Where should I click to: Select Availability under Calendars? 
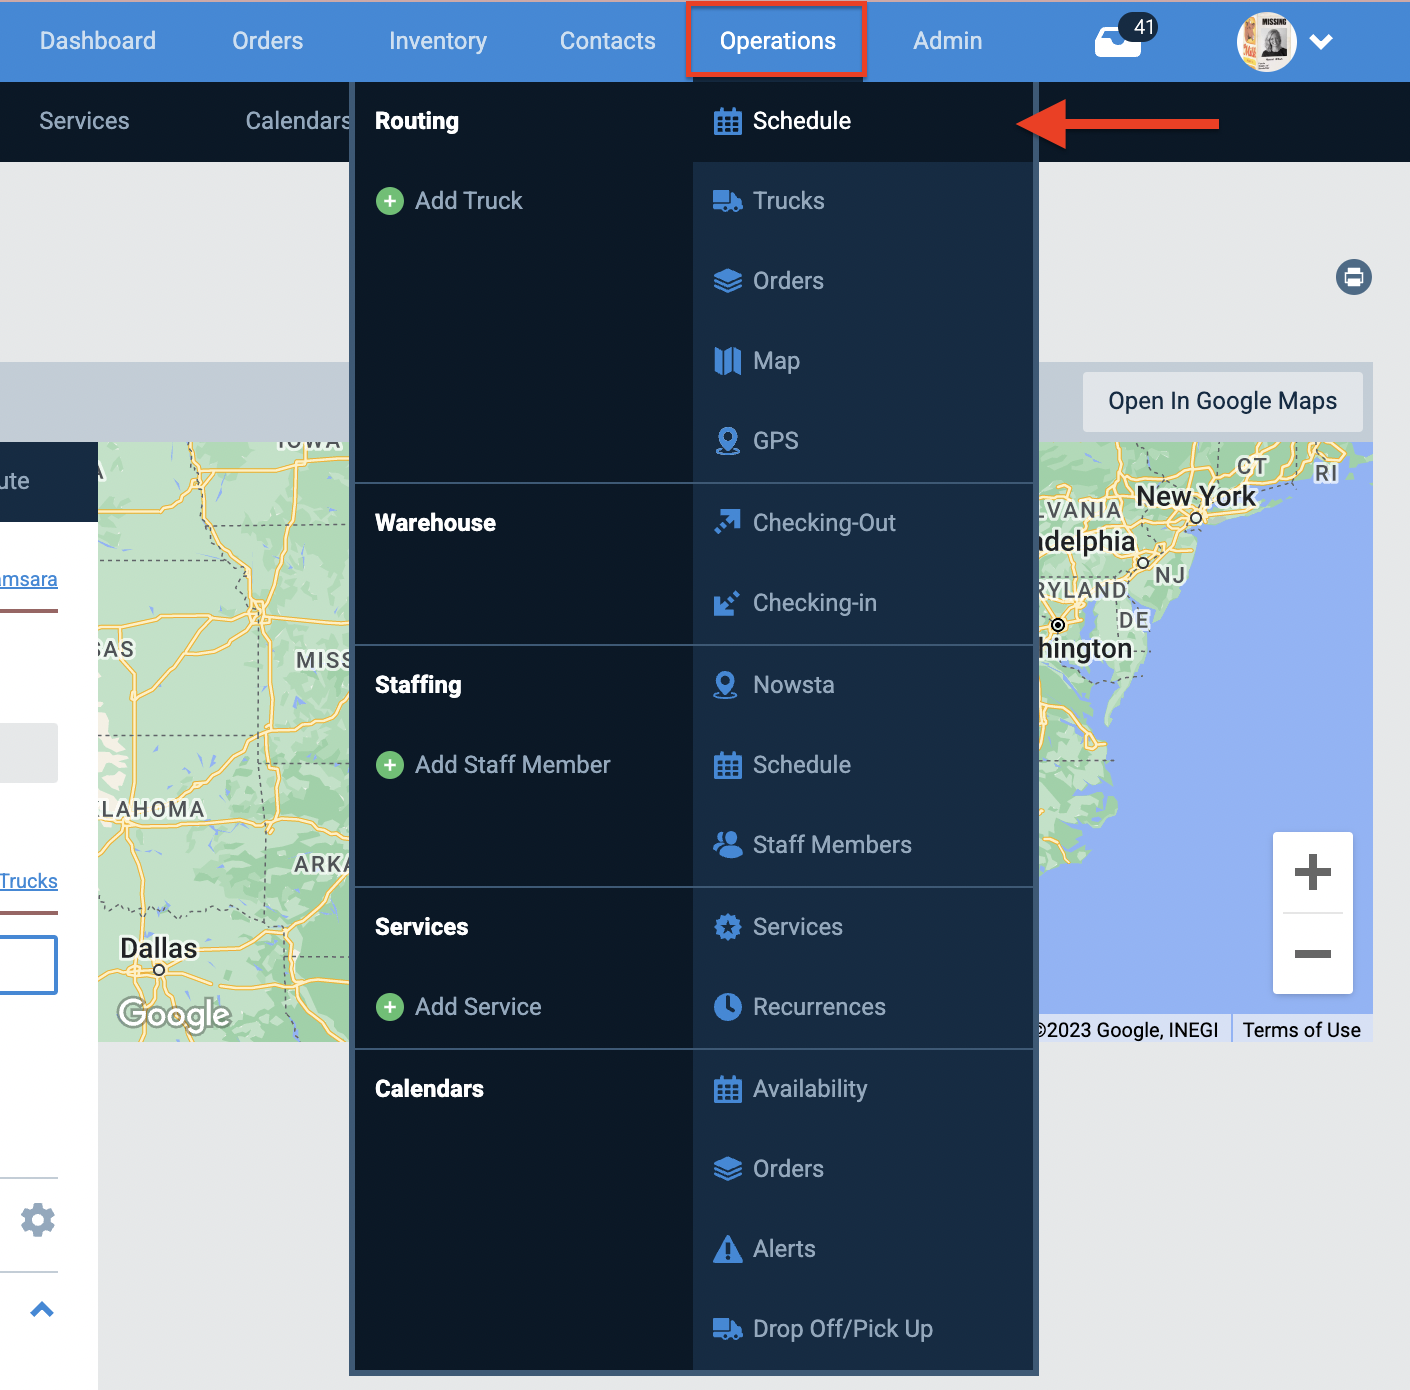811,1089
